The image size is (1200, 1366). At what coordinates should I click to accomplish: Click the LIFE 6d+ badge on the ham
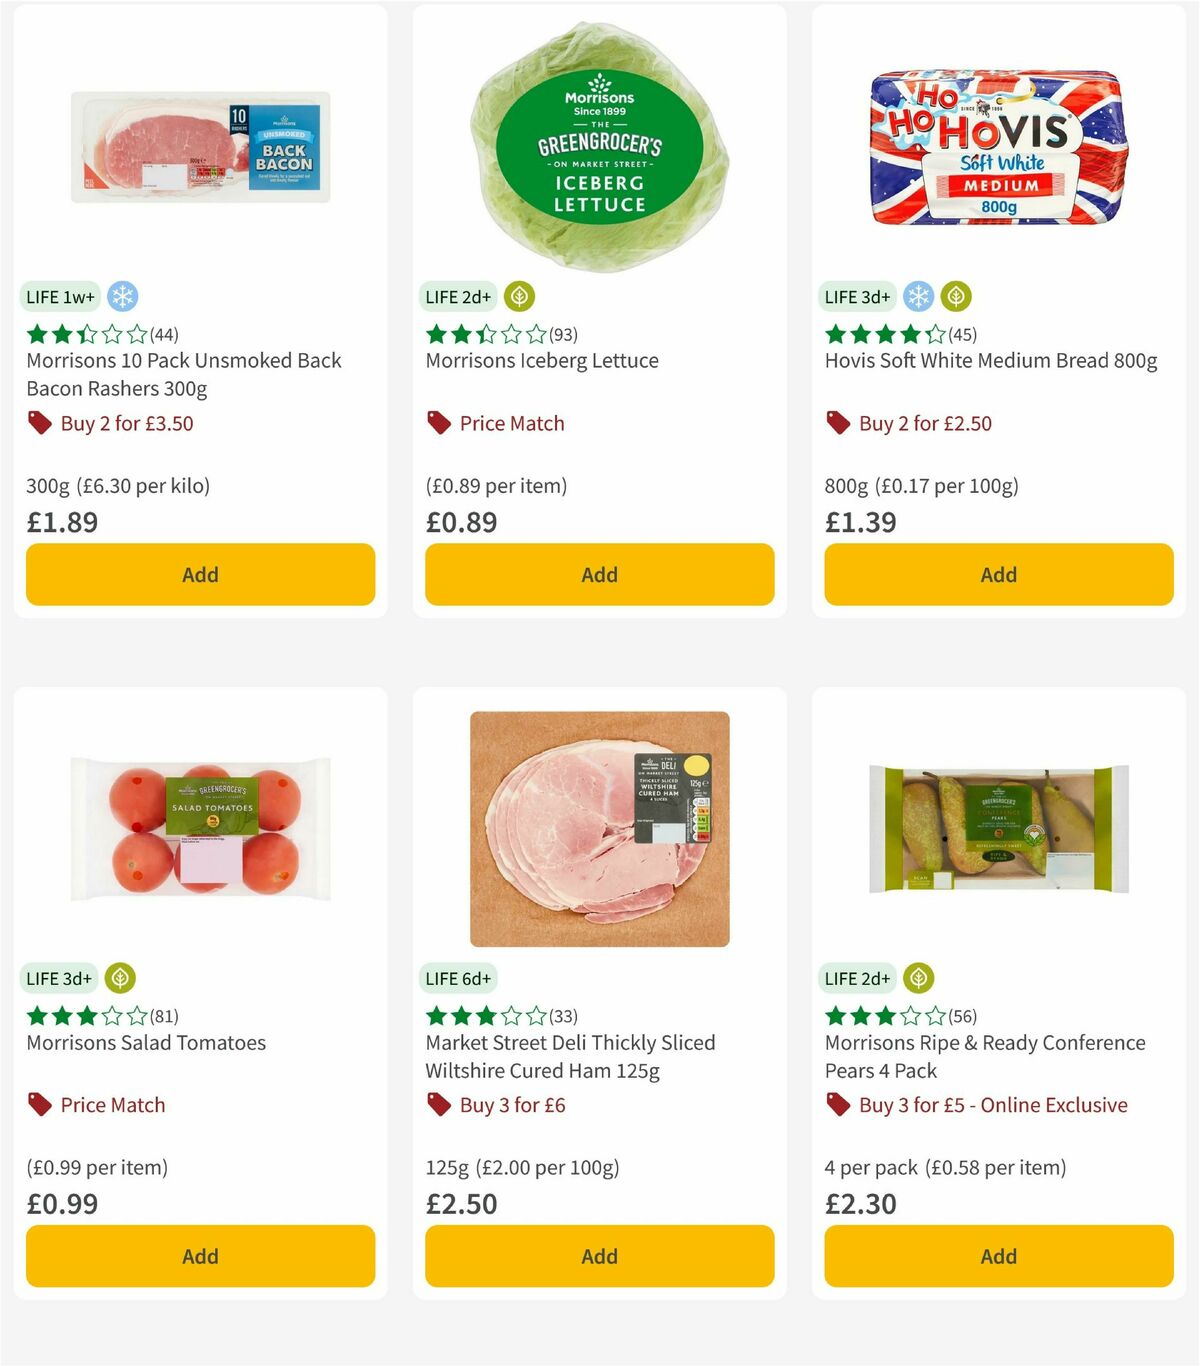(x=457, y=978)
